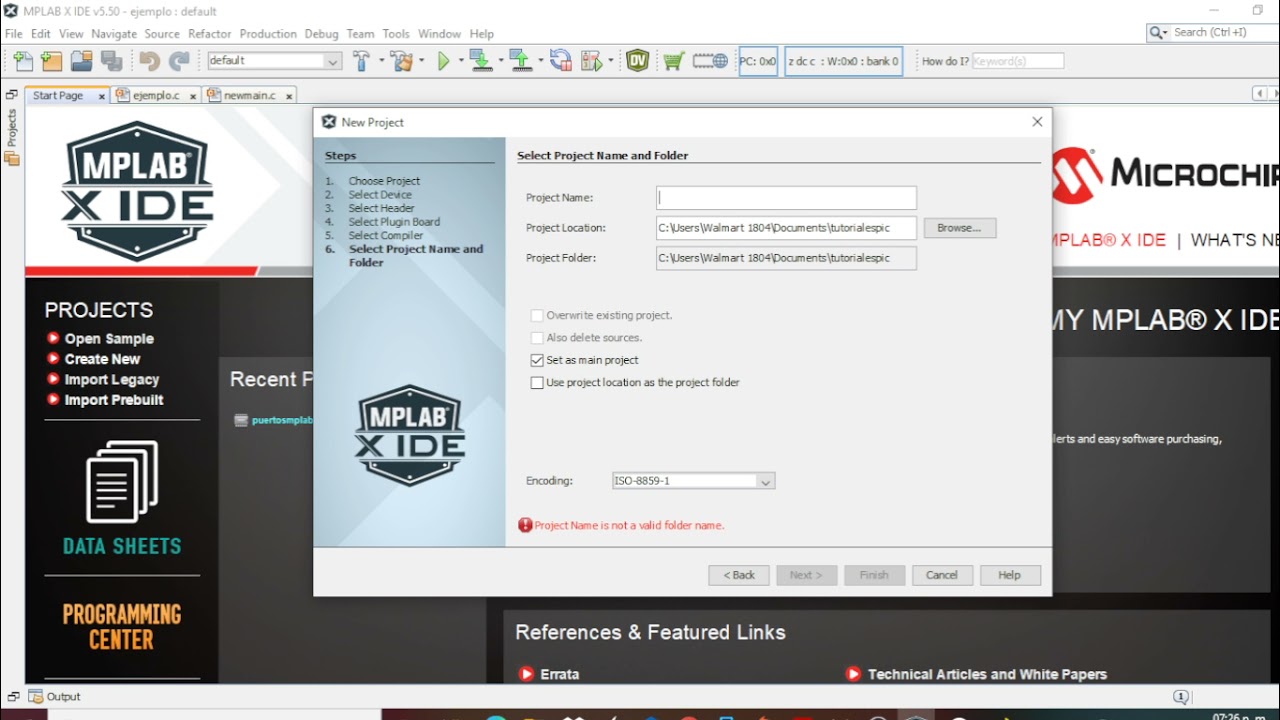Click the Create New link

(102, 359)
